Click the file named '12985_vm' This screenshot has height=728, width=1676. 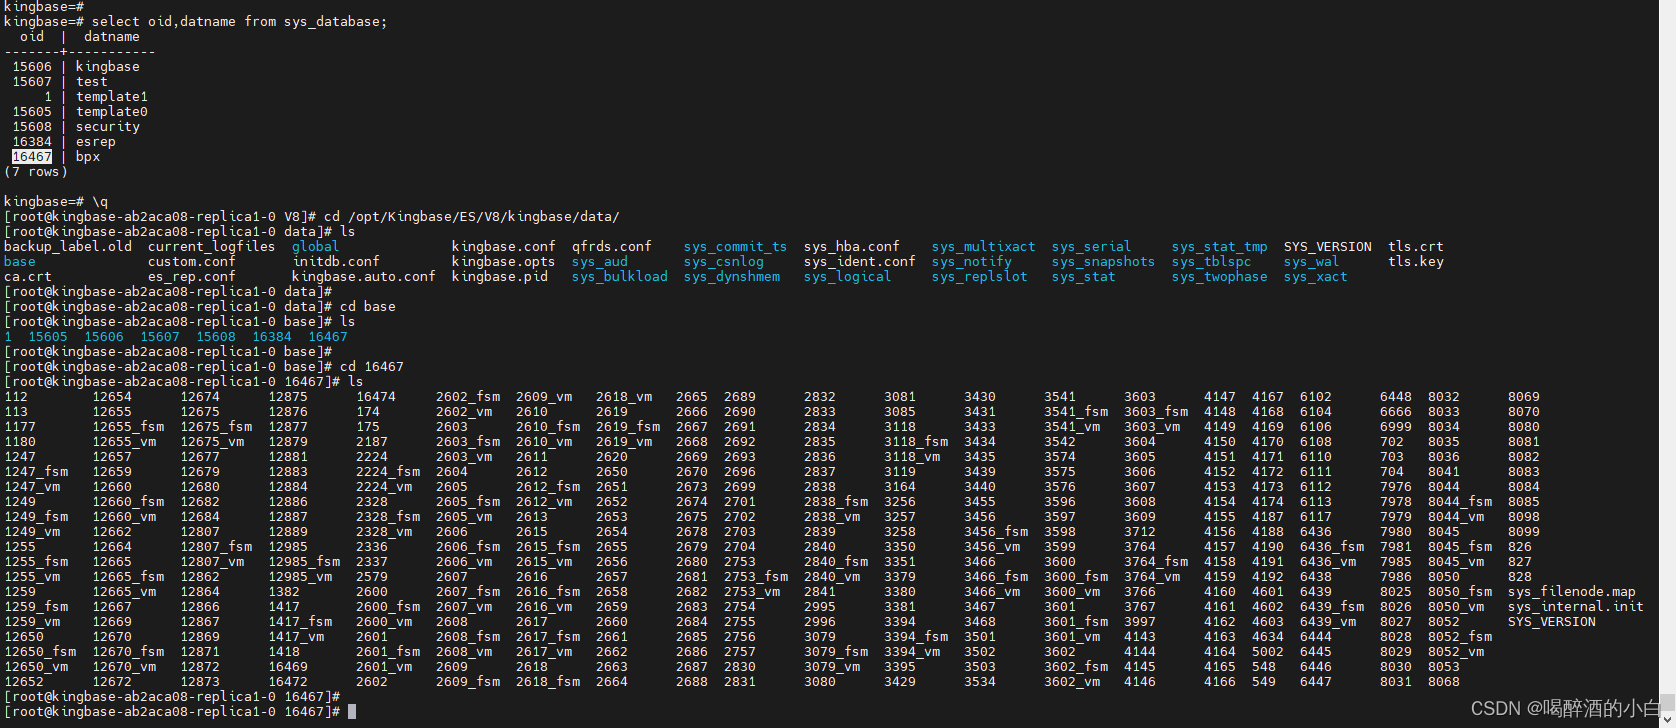click(x=300, y=577)
